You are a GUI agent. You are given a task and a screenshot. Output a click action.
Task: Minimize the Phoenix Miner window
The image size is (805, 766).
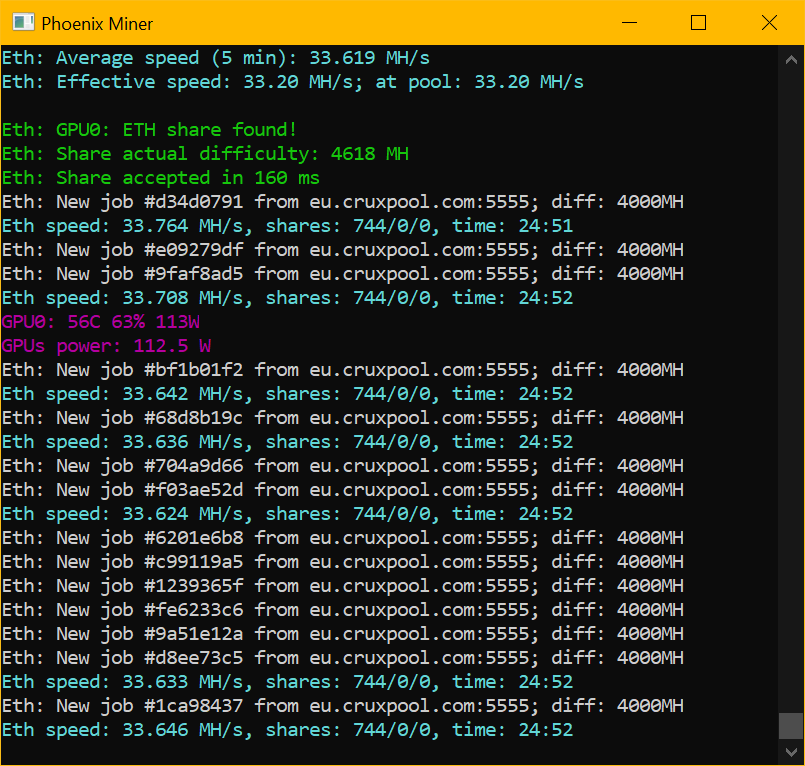pyautogui.click(x=630, y=23)
